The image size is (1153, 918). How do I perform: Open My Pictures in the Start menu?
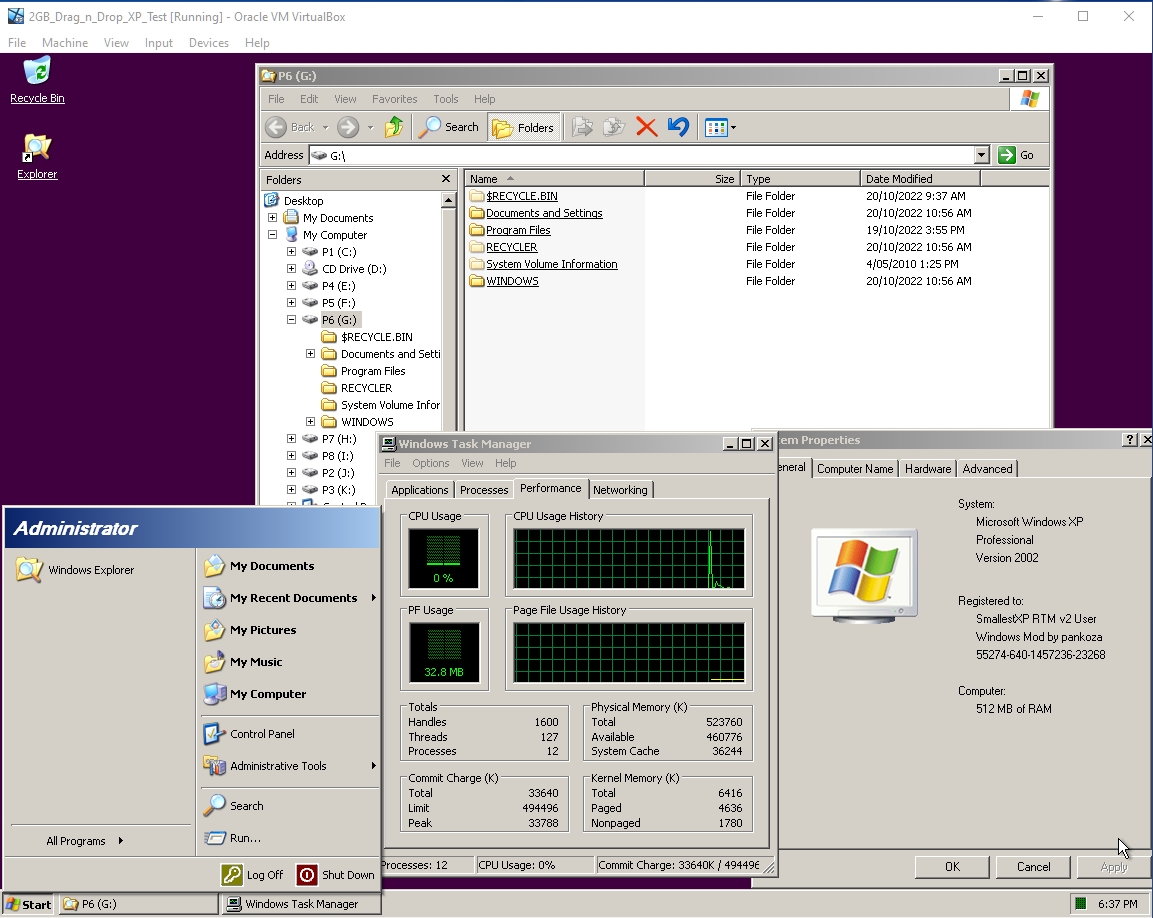[251, 630]
